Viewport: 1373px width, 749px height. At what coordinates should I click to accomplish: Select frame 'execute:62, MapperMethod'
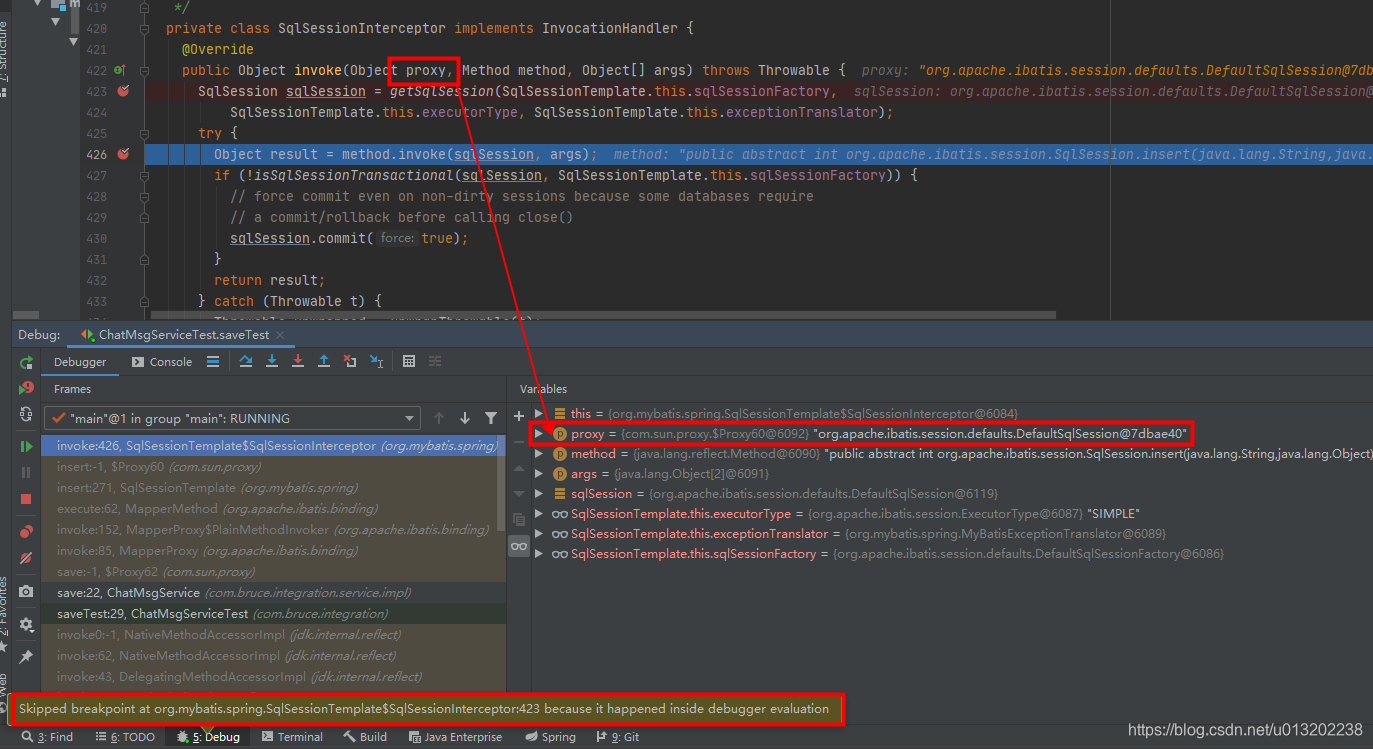(x=269, y=509)
